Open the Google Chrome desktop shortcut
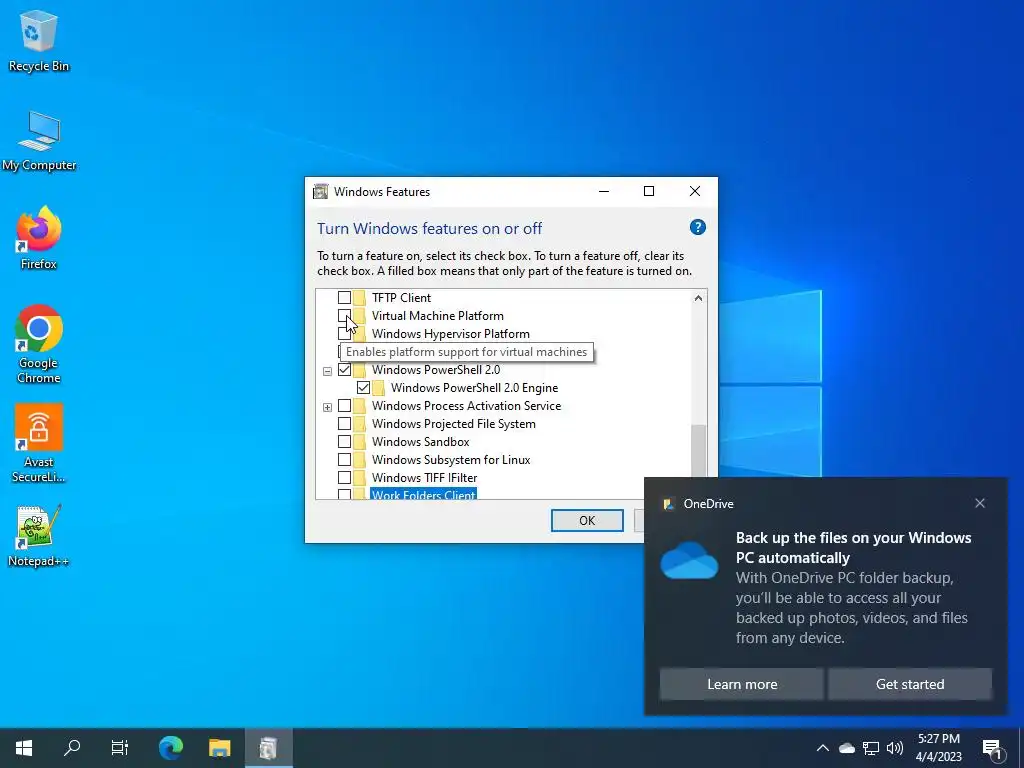 click(x=39, y=344)
